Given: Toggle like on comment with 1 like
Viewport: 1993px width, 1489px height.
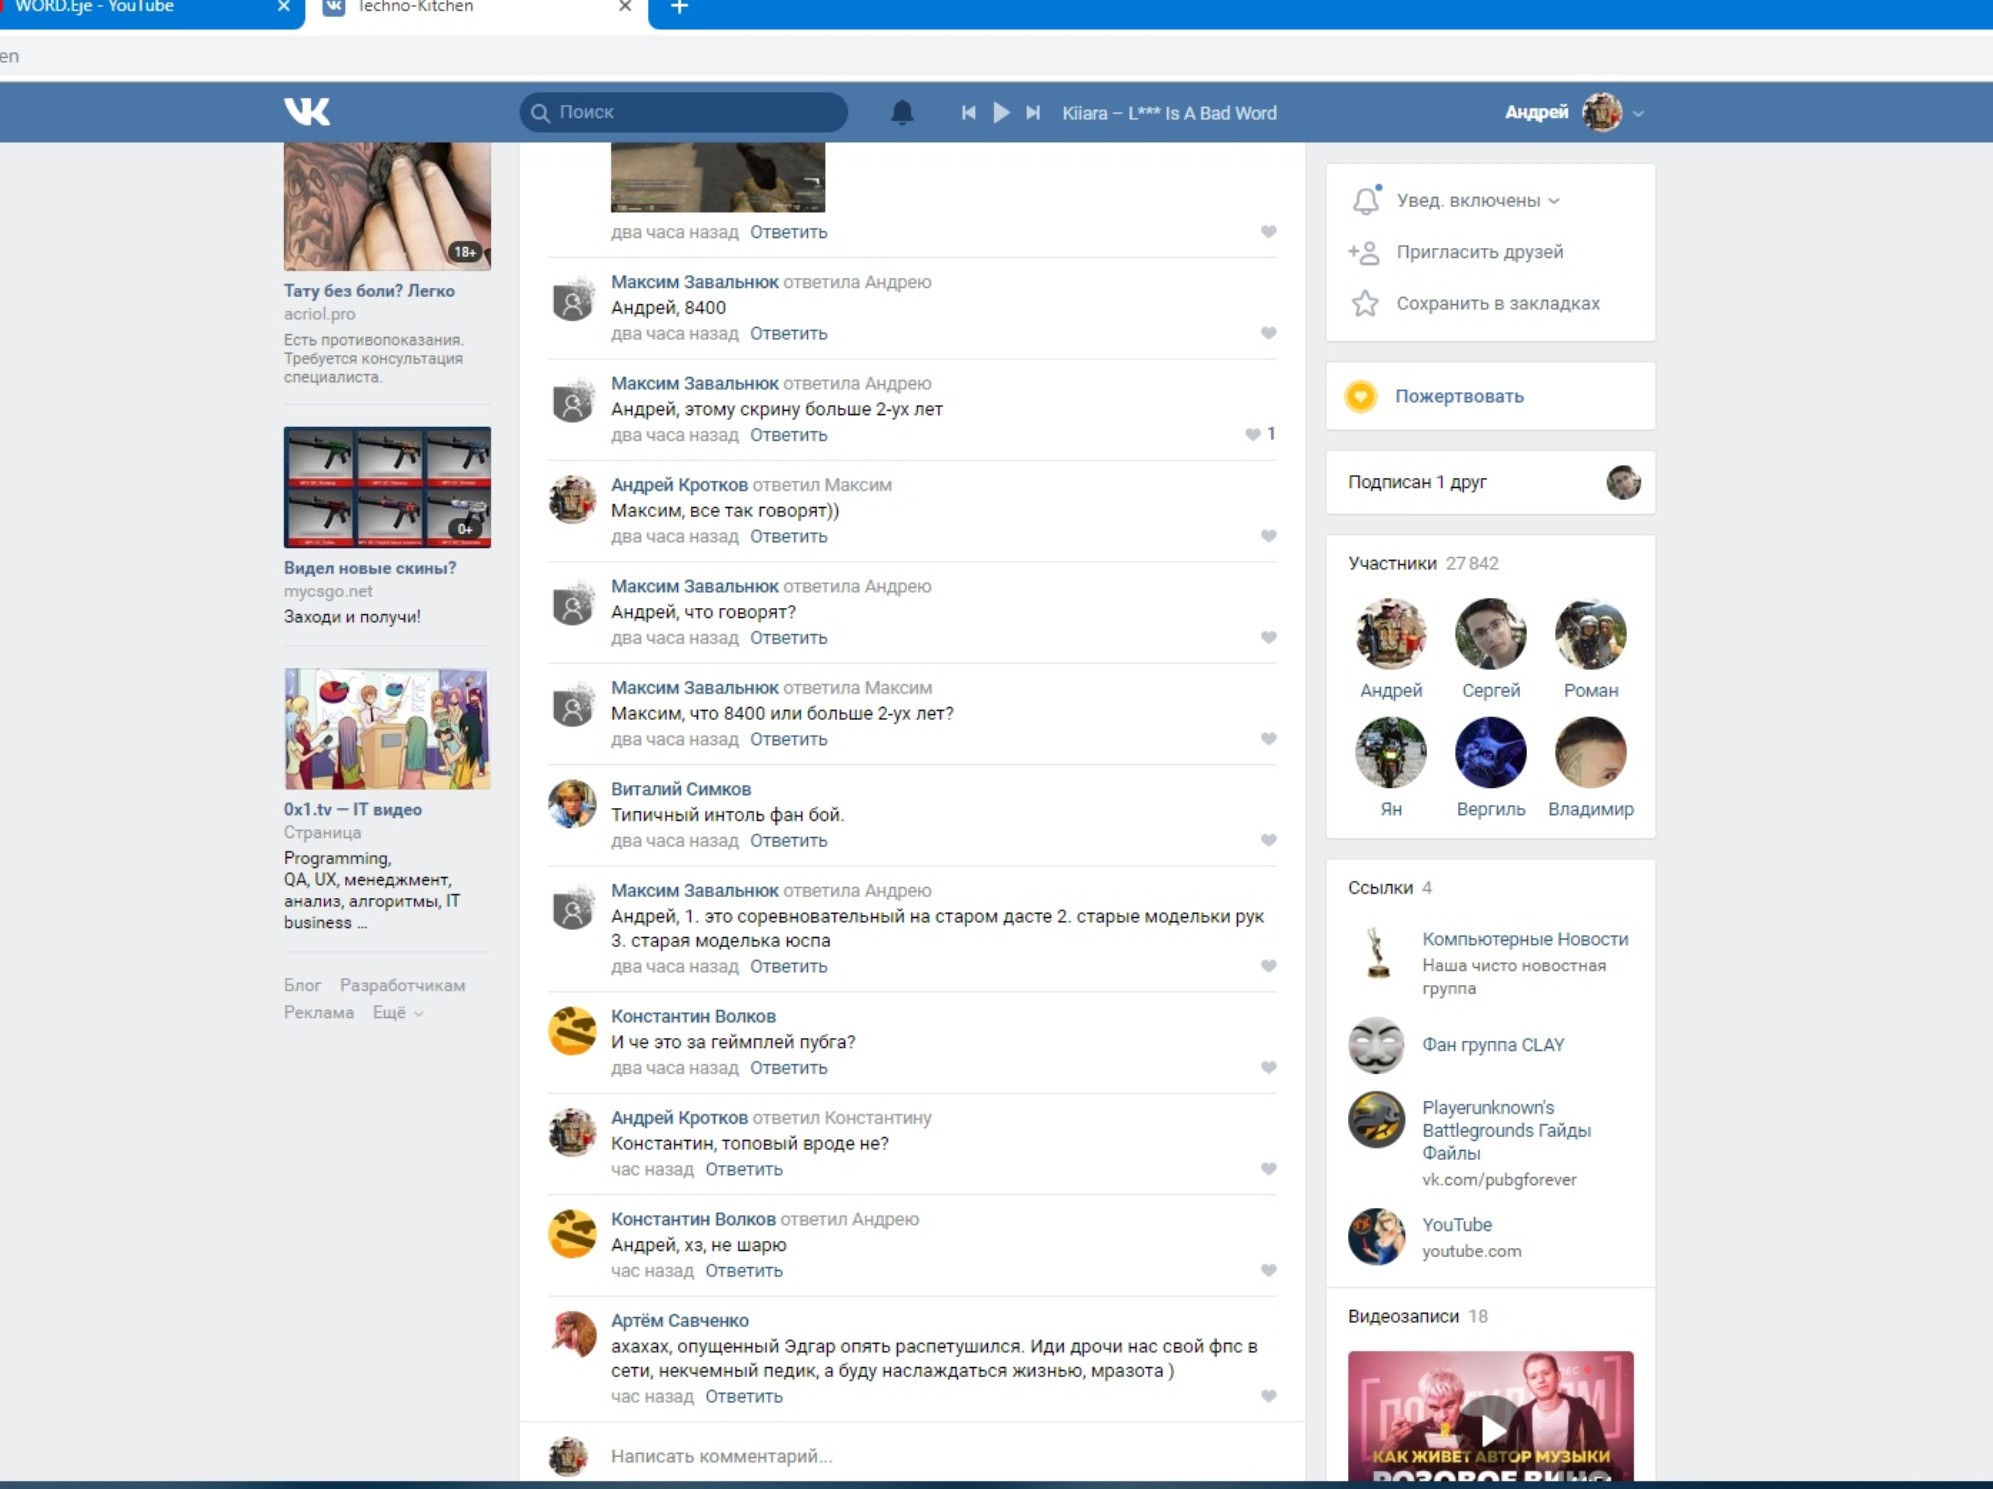Looking at the screenshot, I should [x=1253, y=434].
